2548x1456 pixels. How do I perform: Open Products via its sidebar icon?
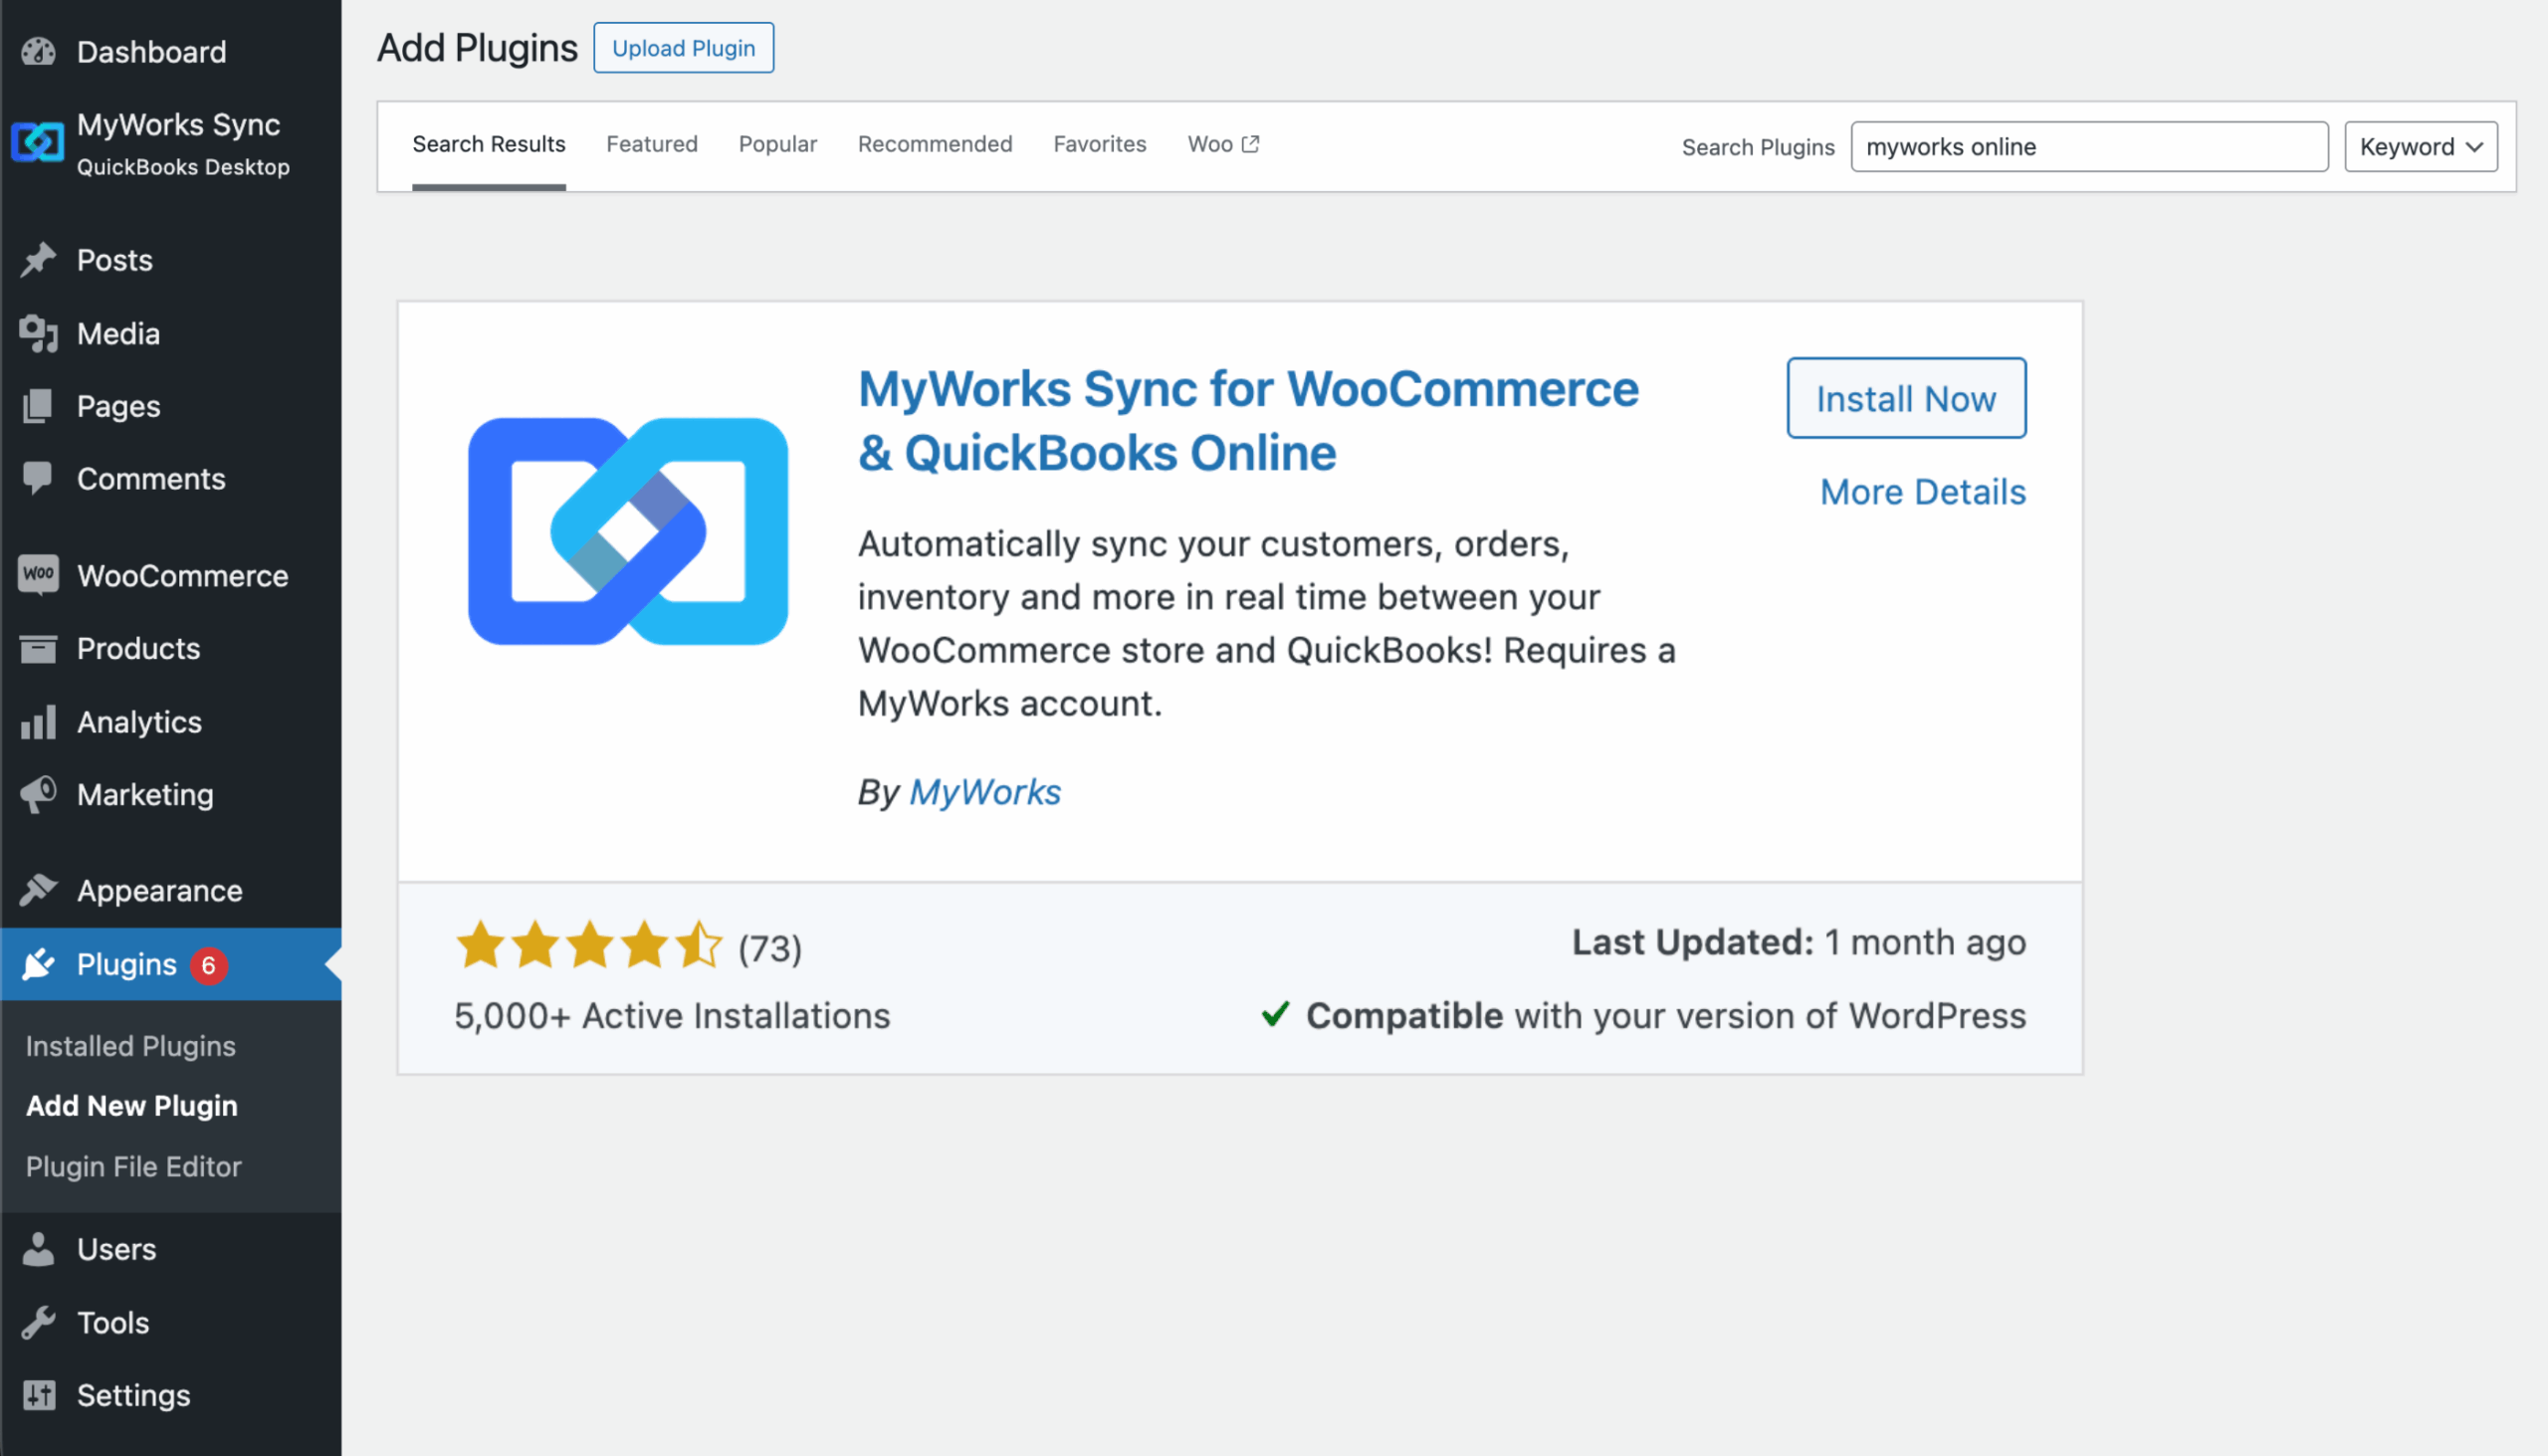coord(38,648)
